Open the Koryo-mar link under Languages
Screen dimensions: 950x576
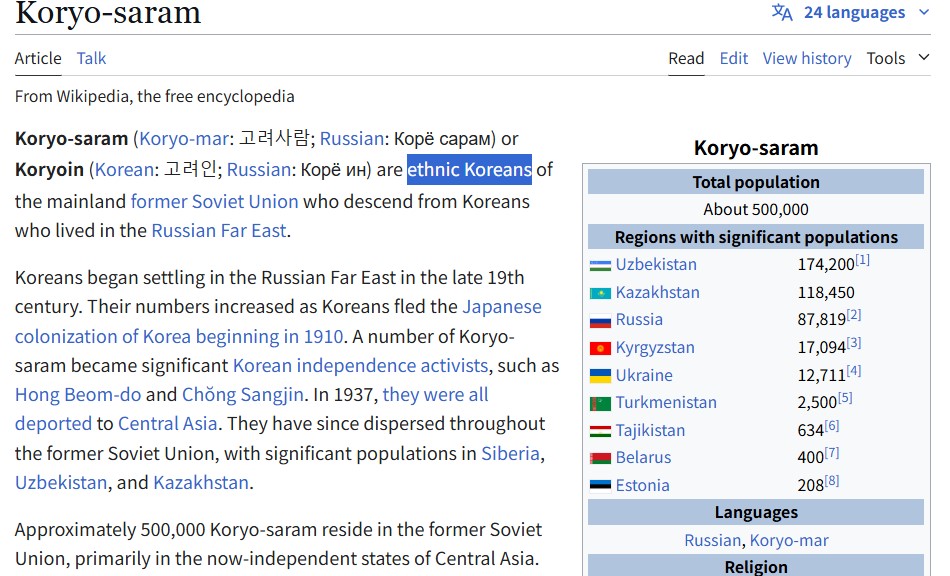[x=789, y=540]
